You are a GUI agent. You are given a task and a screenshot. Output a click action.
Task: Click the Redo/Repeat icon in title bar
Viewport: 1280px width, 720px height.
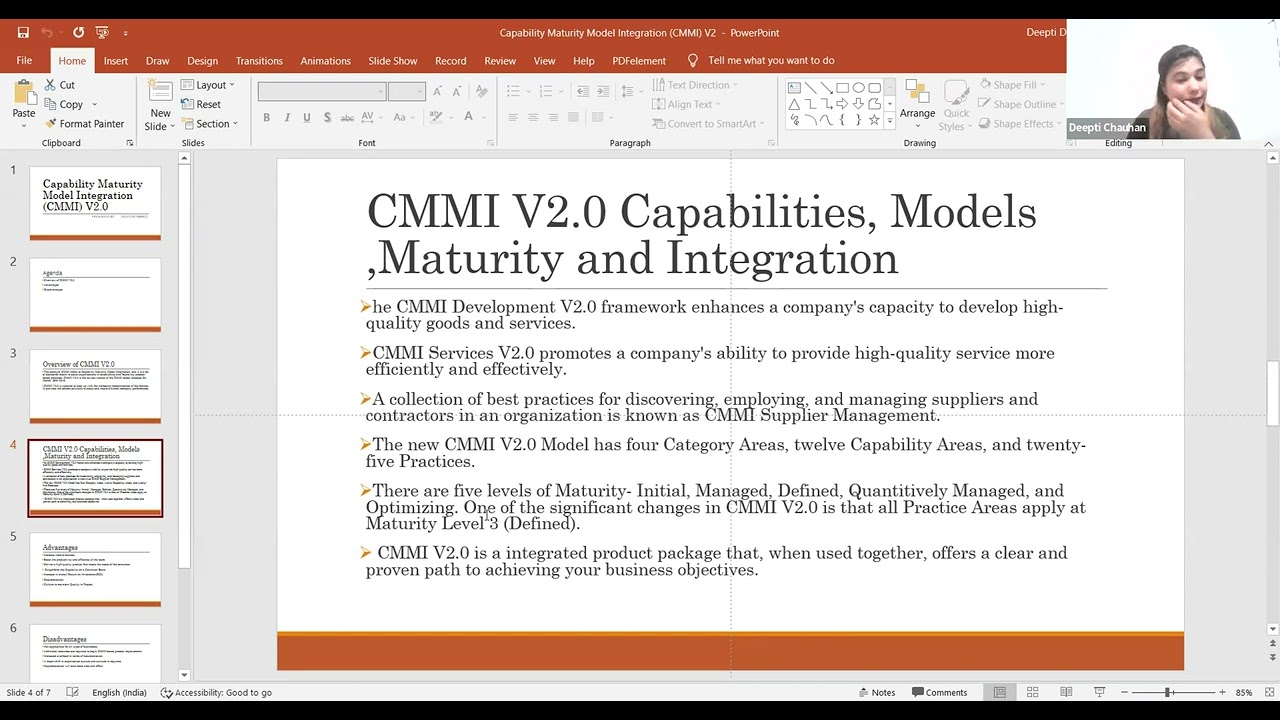tap(78, 32)
